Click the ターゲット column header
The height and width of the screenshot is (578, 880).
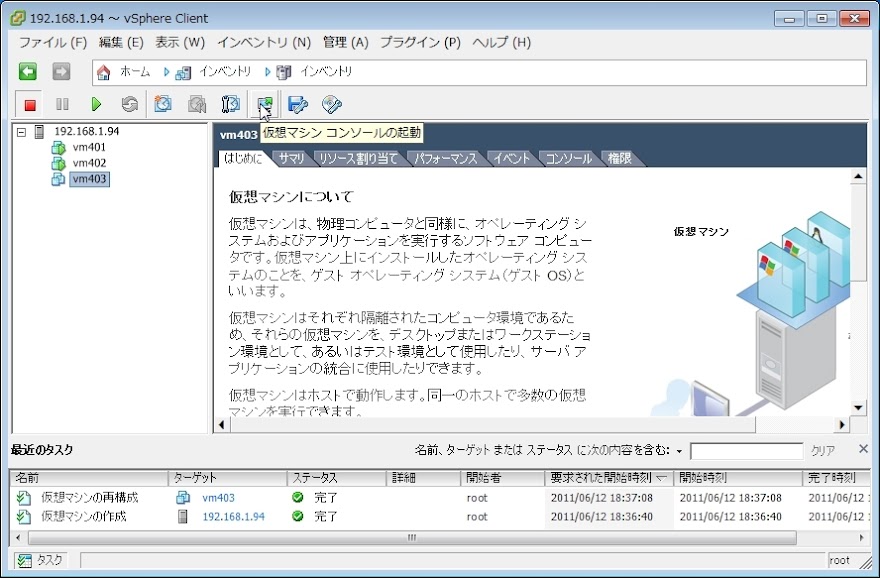[227, 478]
